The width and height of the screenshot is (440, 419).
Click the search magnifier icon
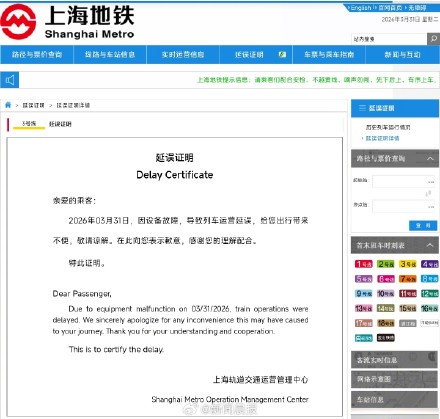(433, 39)
